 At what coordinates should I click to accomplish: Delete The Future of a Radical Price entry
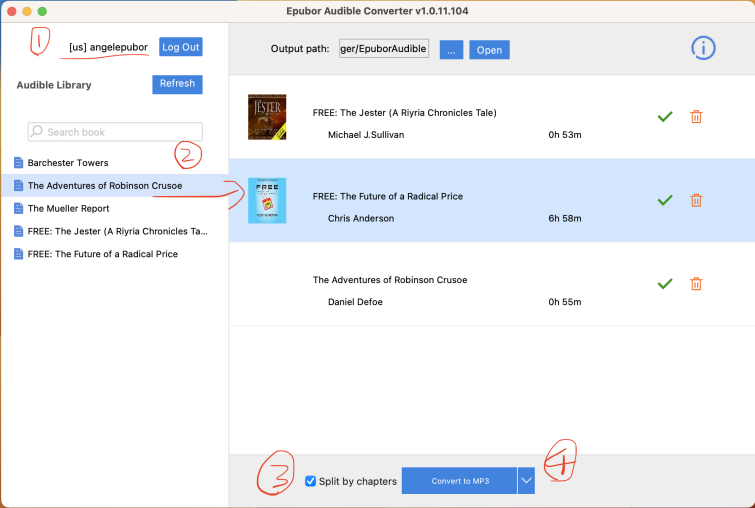(696, 200)
